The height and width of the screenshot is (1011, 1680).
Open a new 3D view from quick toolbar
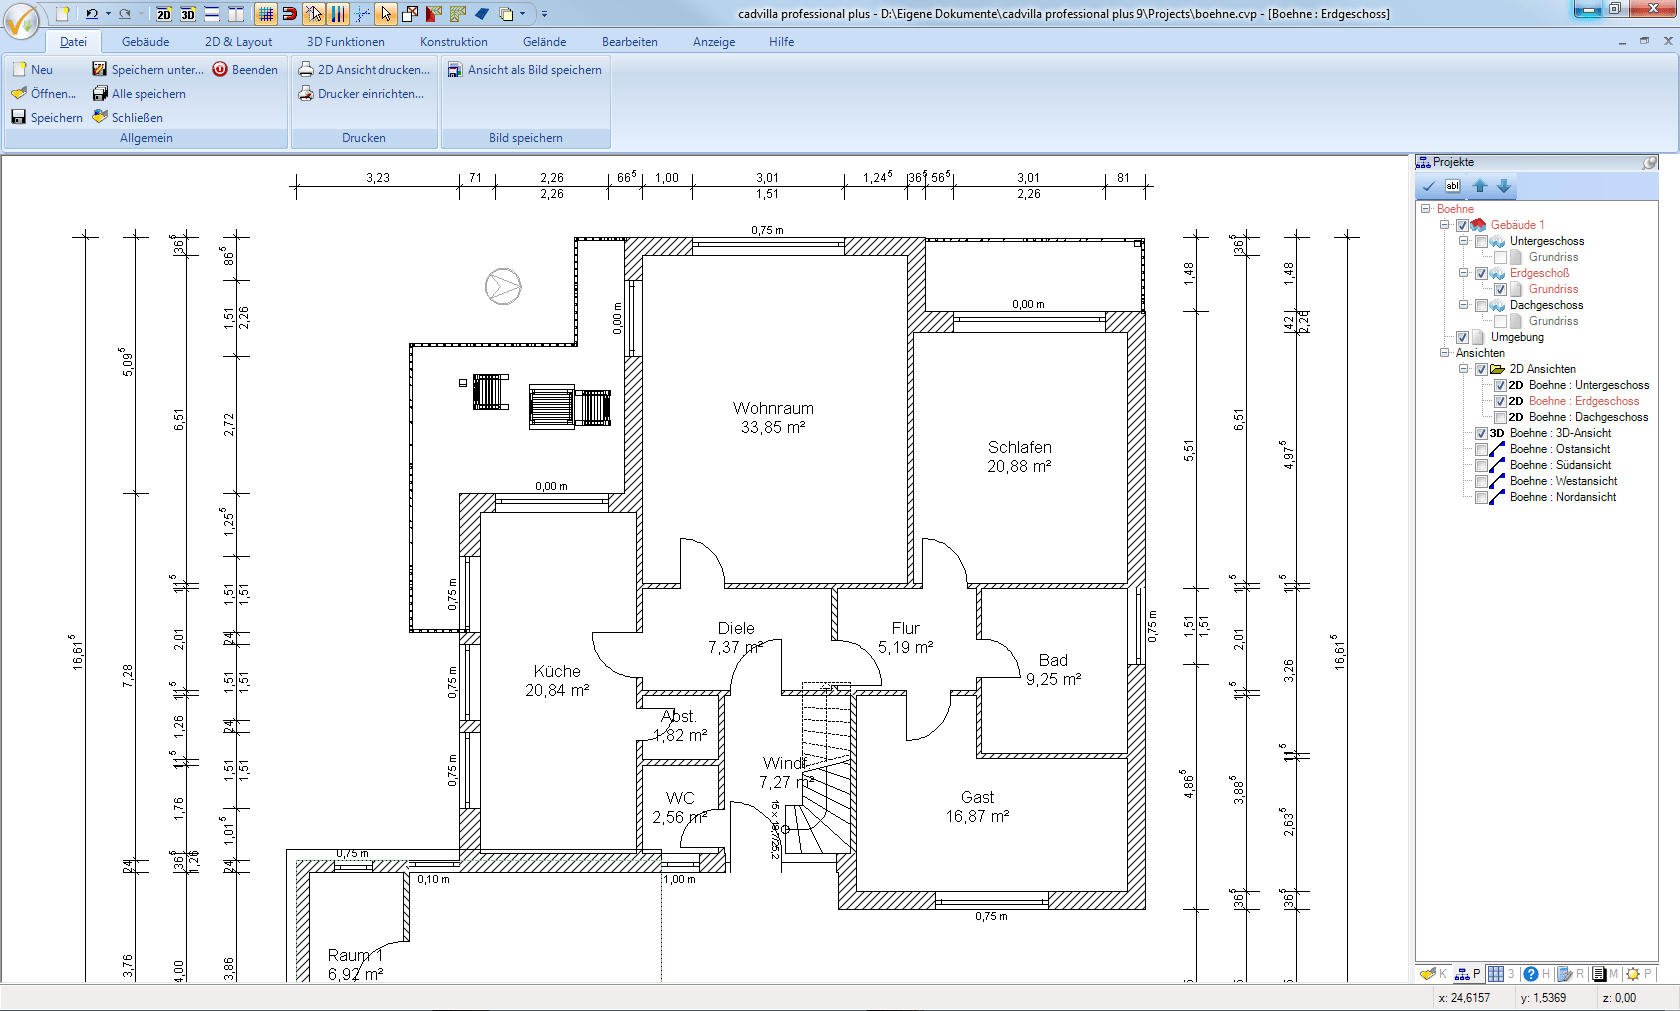coord(188,14)
